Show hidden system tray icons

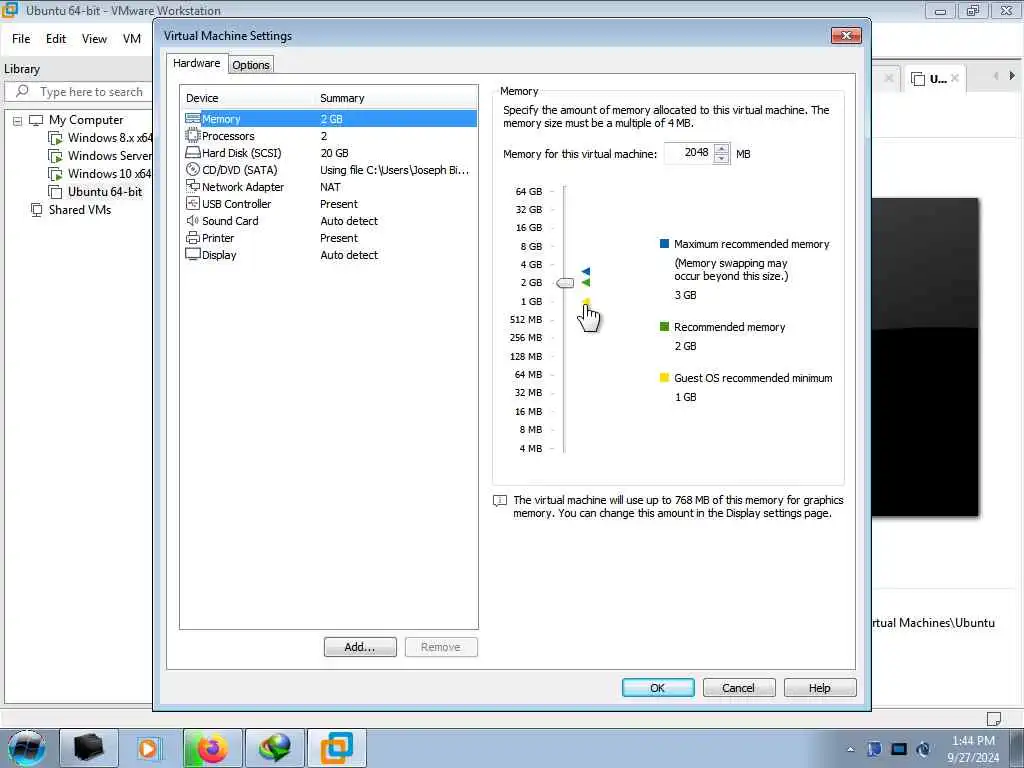pos(850,749)
